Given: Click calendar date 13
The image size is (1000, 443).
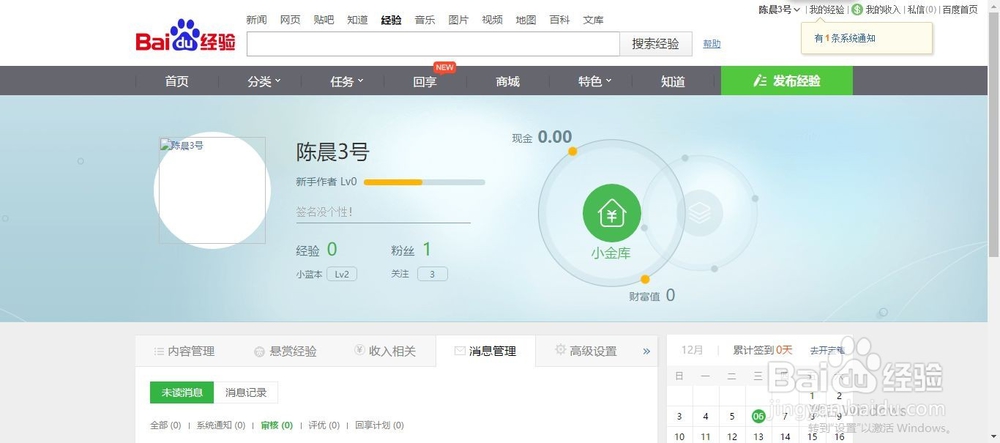Looking at the screenshot, I should 758,437.
